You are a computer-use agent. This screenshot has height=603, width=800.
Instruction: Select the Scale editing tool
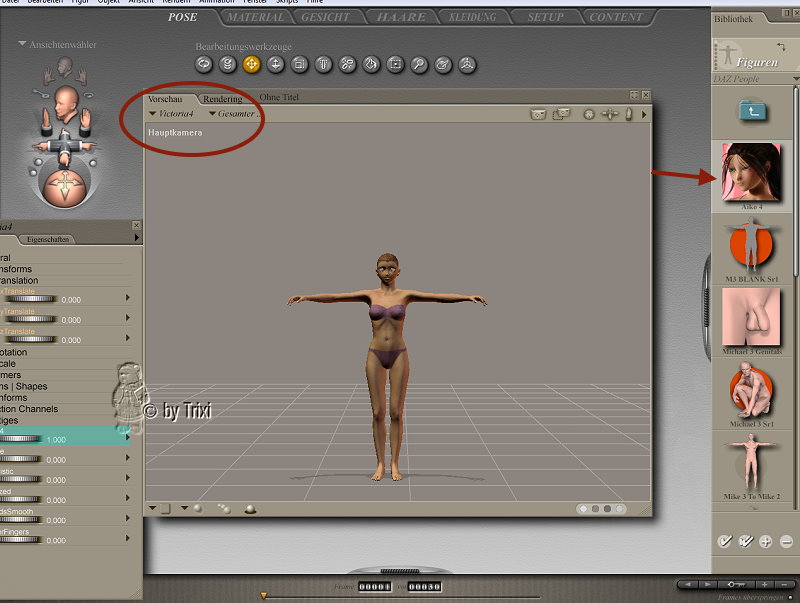pyautogui.click(x=299, y=64)
